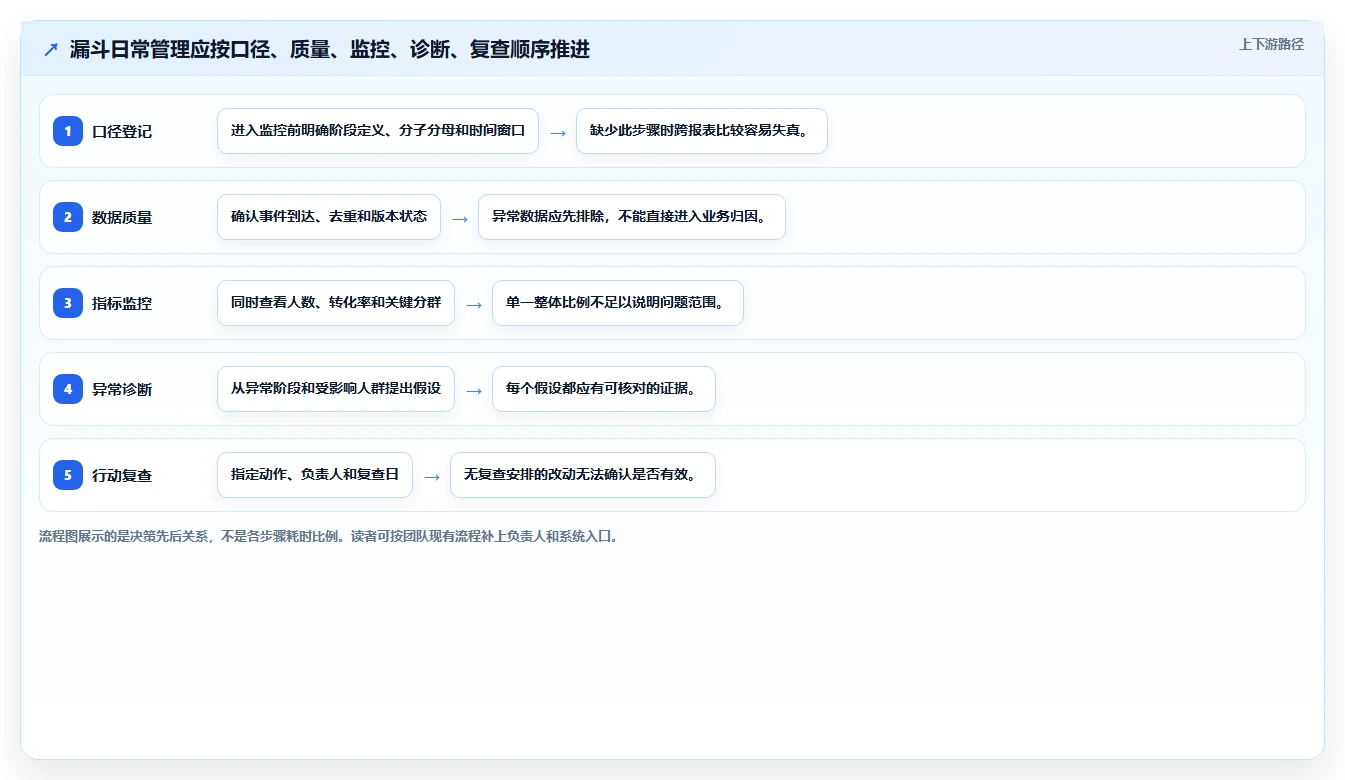Click the 异常数据应先排除 box
This screenshot has height=780, width=1345.
pos(632,217)
